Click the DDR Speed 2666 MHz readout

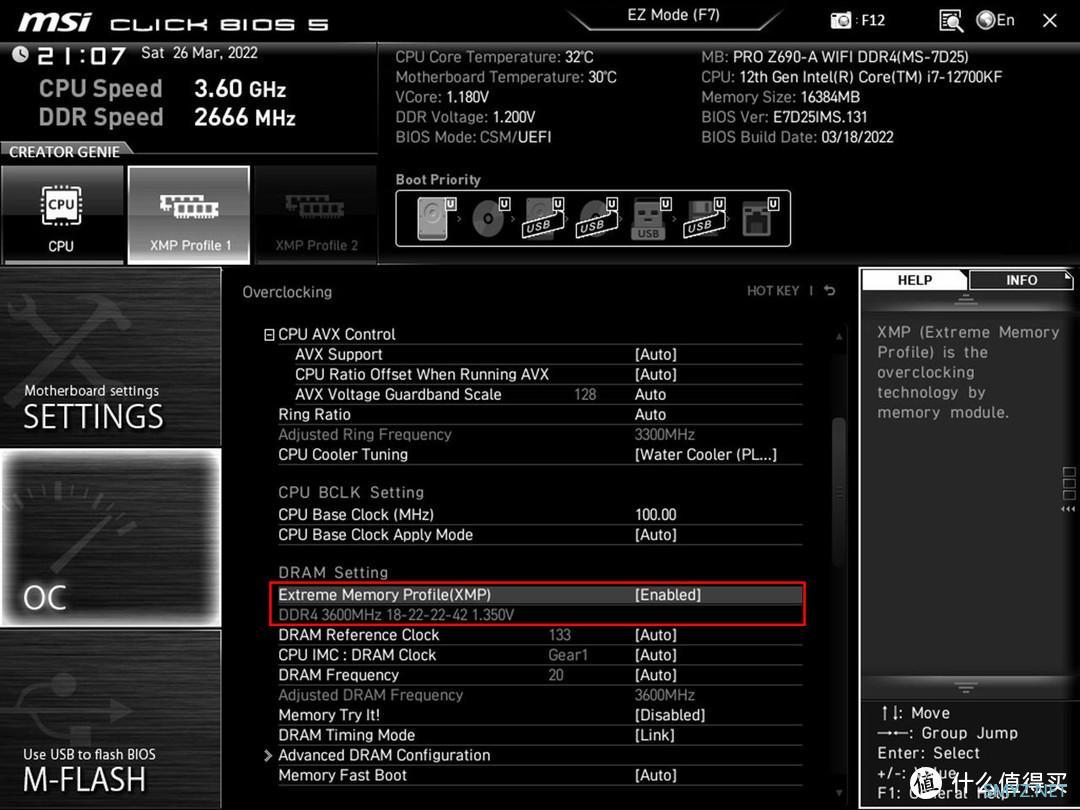tap(167, 116)
